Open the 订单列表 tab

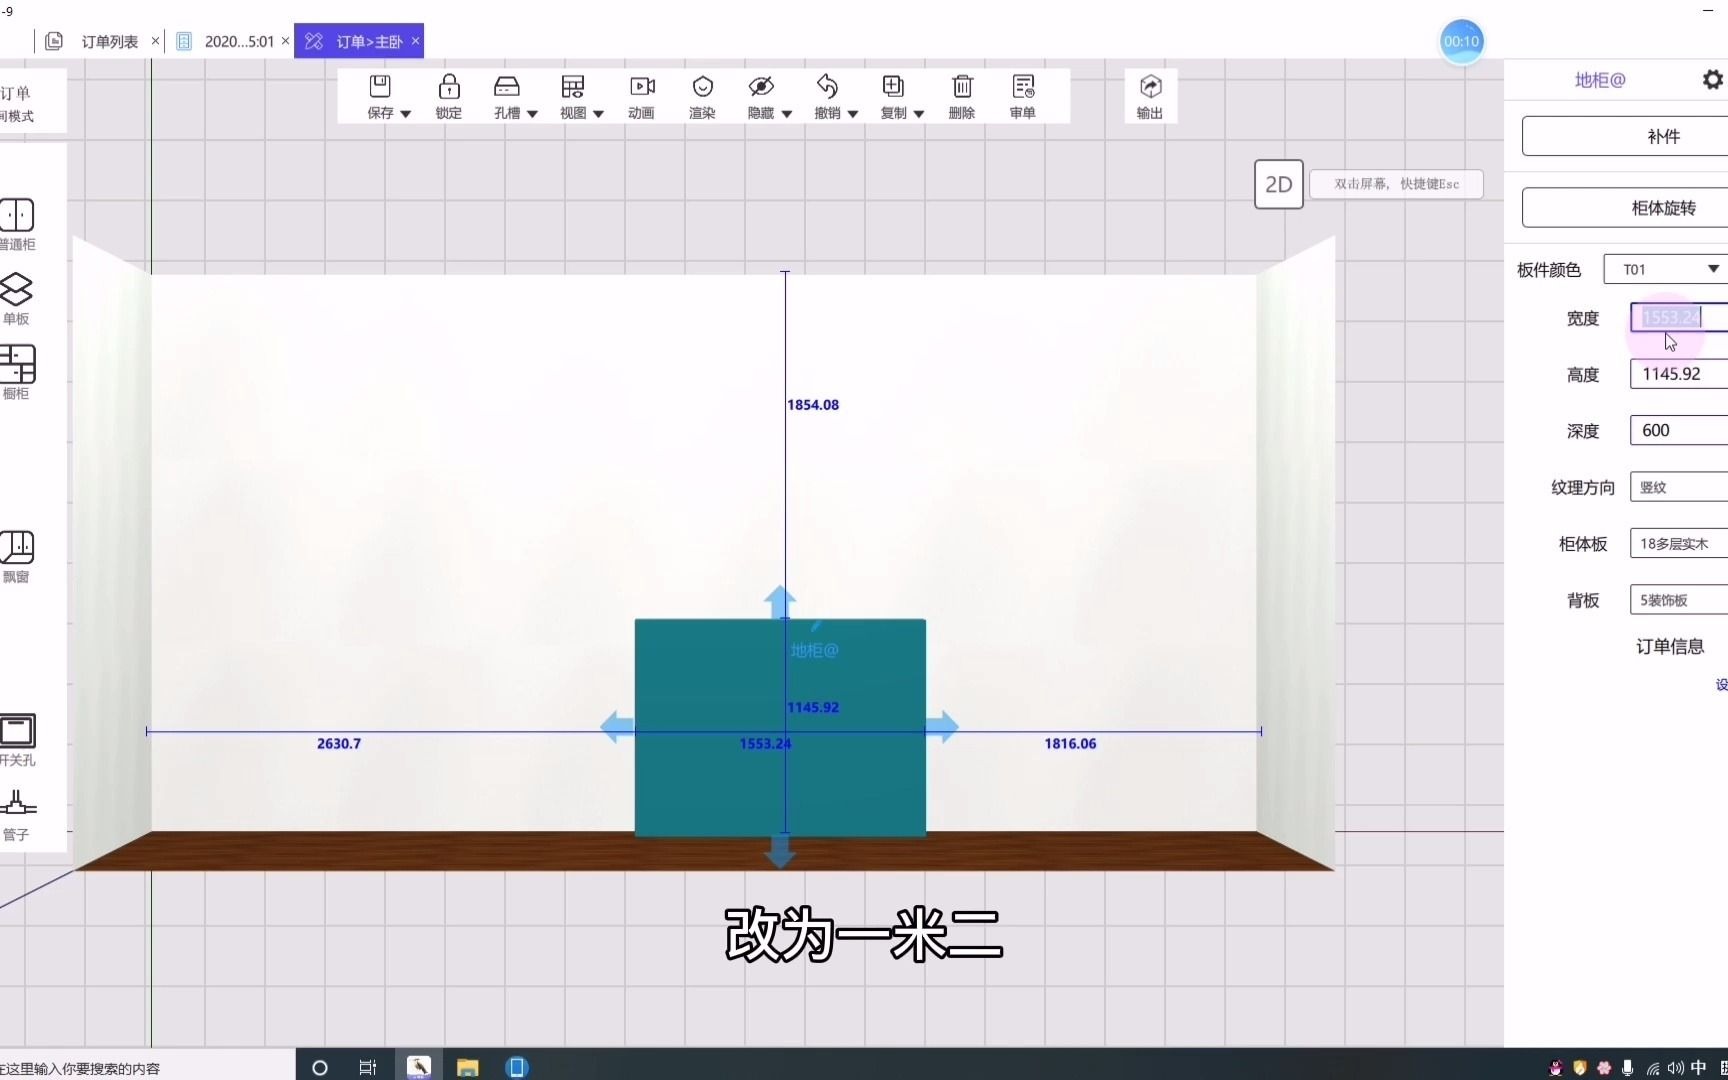tap(110, 41)
